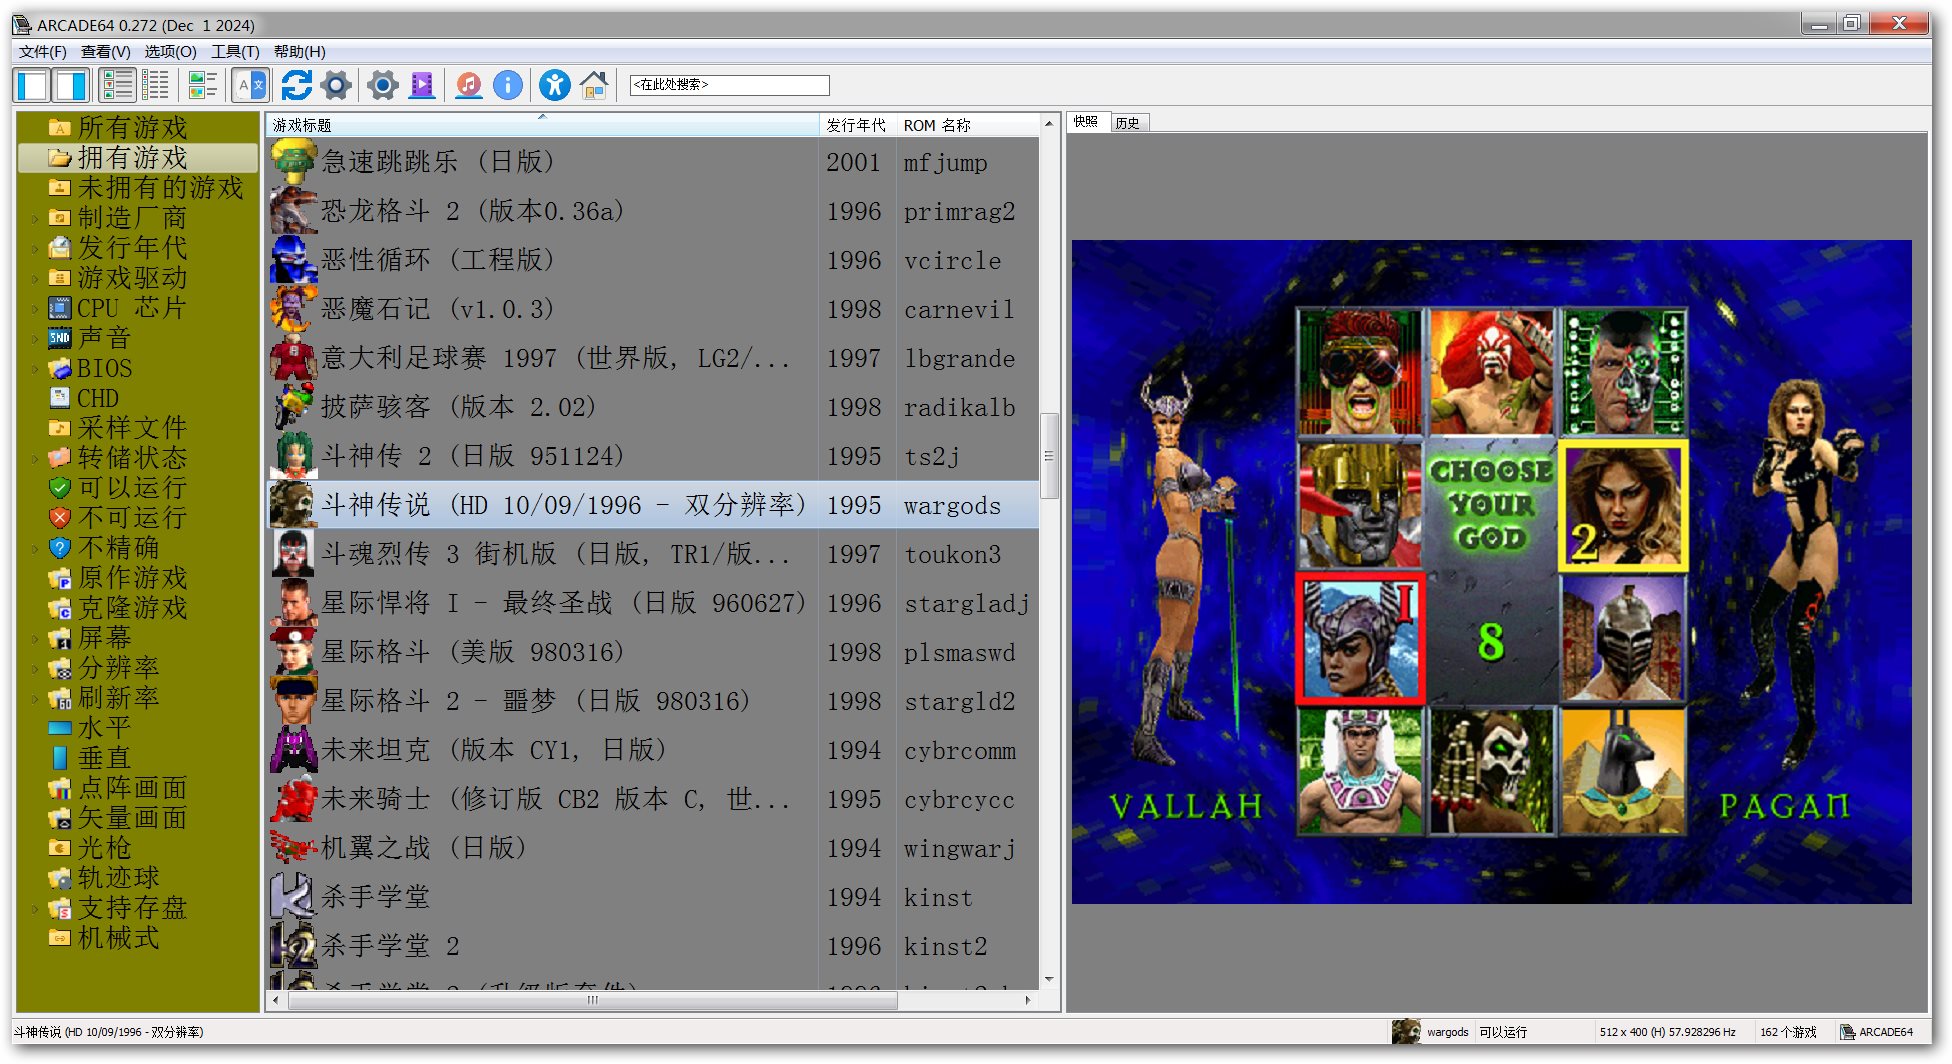Open the 文件(F) menu
Viewport: 1952px width, 1064px height.
coord(42,52)
